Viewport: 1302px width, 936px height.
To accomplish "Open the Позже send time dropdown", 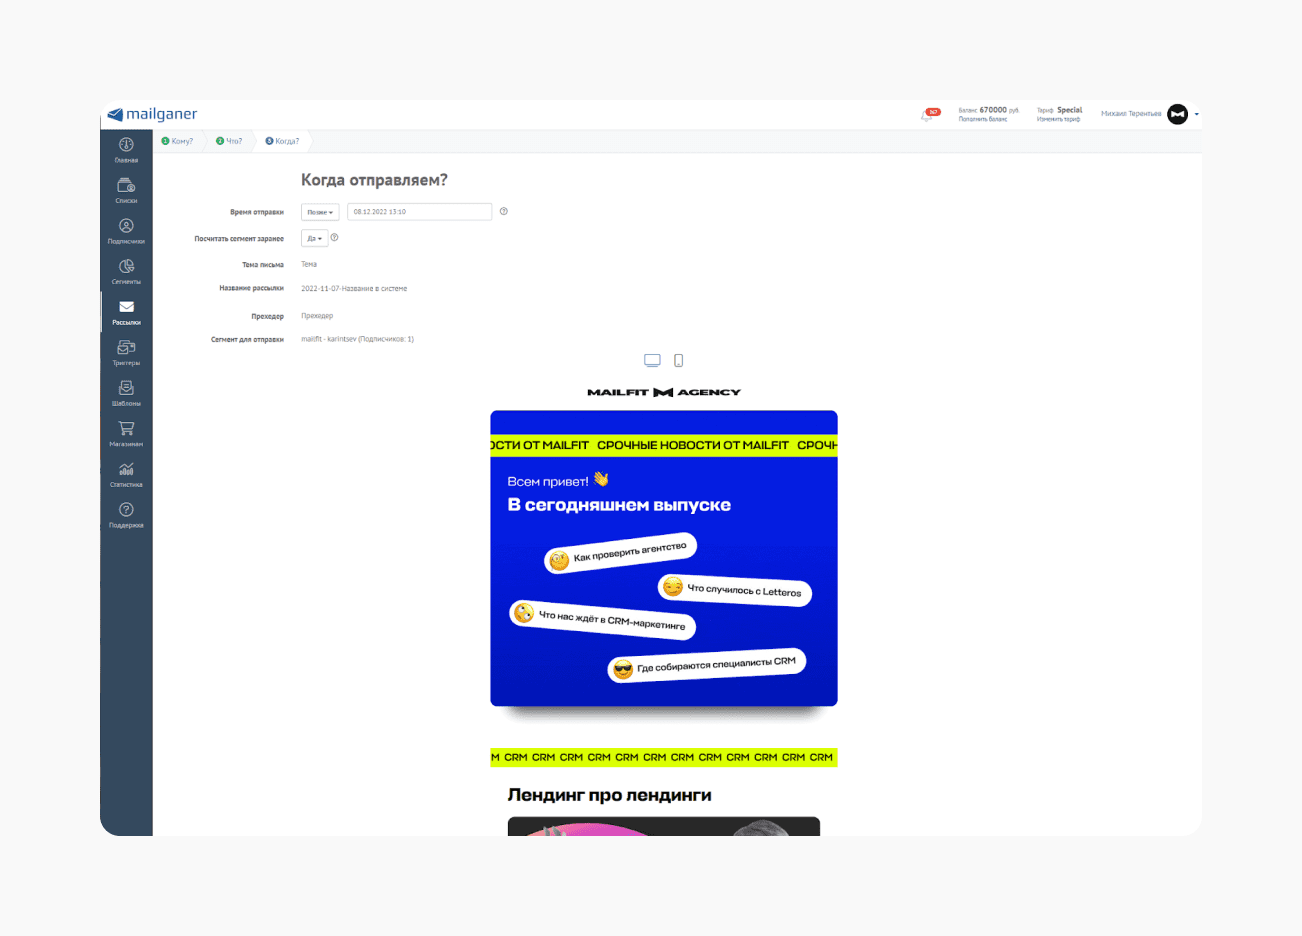I will point(320,212).
